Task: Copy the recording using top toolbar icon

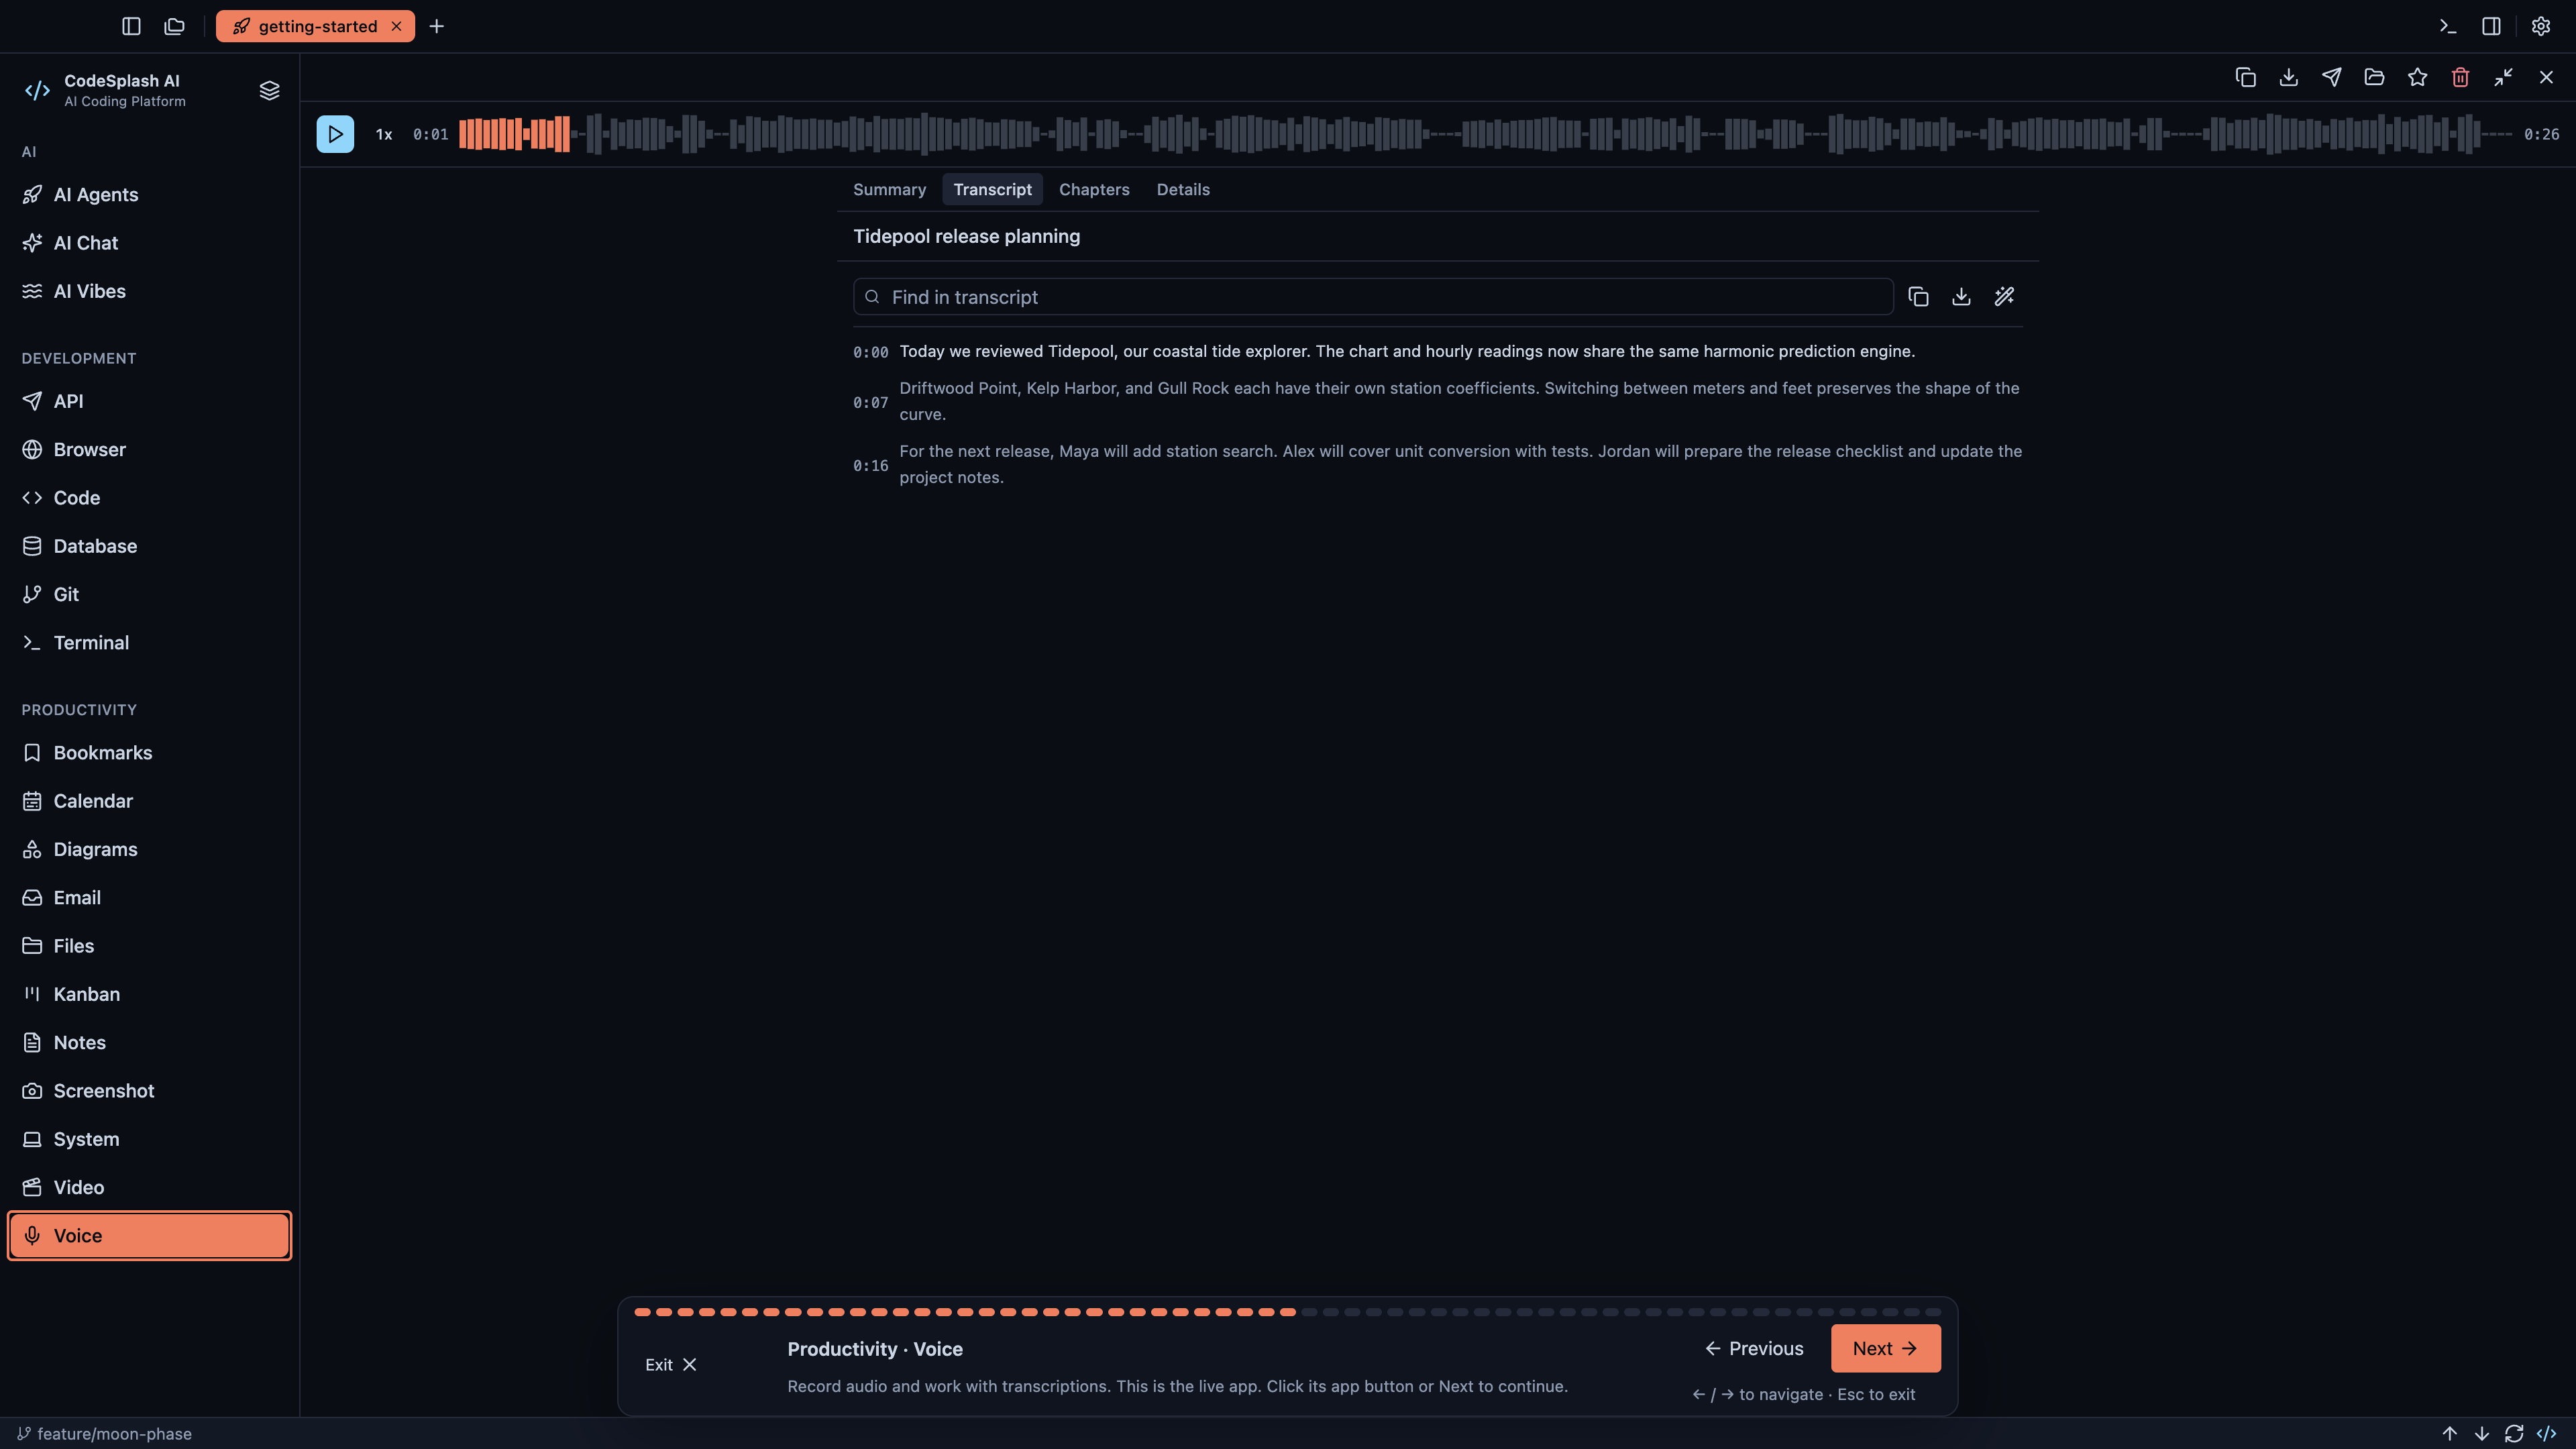Action: [2245, 77]
